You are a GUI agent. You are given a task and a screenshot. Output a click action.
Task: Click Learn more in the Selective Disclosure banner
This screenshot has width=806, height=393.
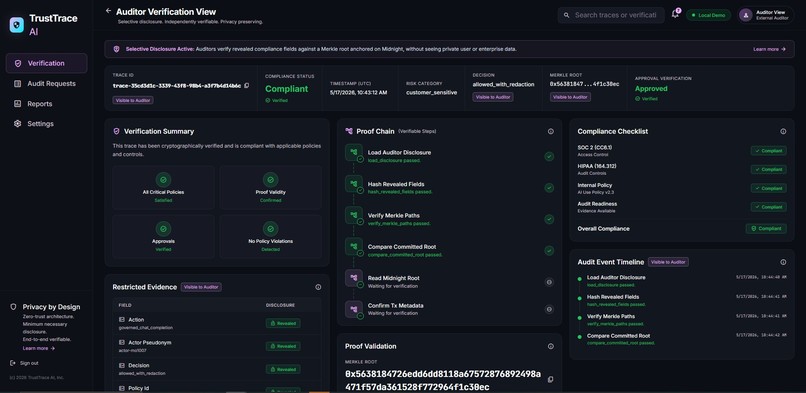coord(770,49)
